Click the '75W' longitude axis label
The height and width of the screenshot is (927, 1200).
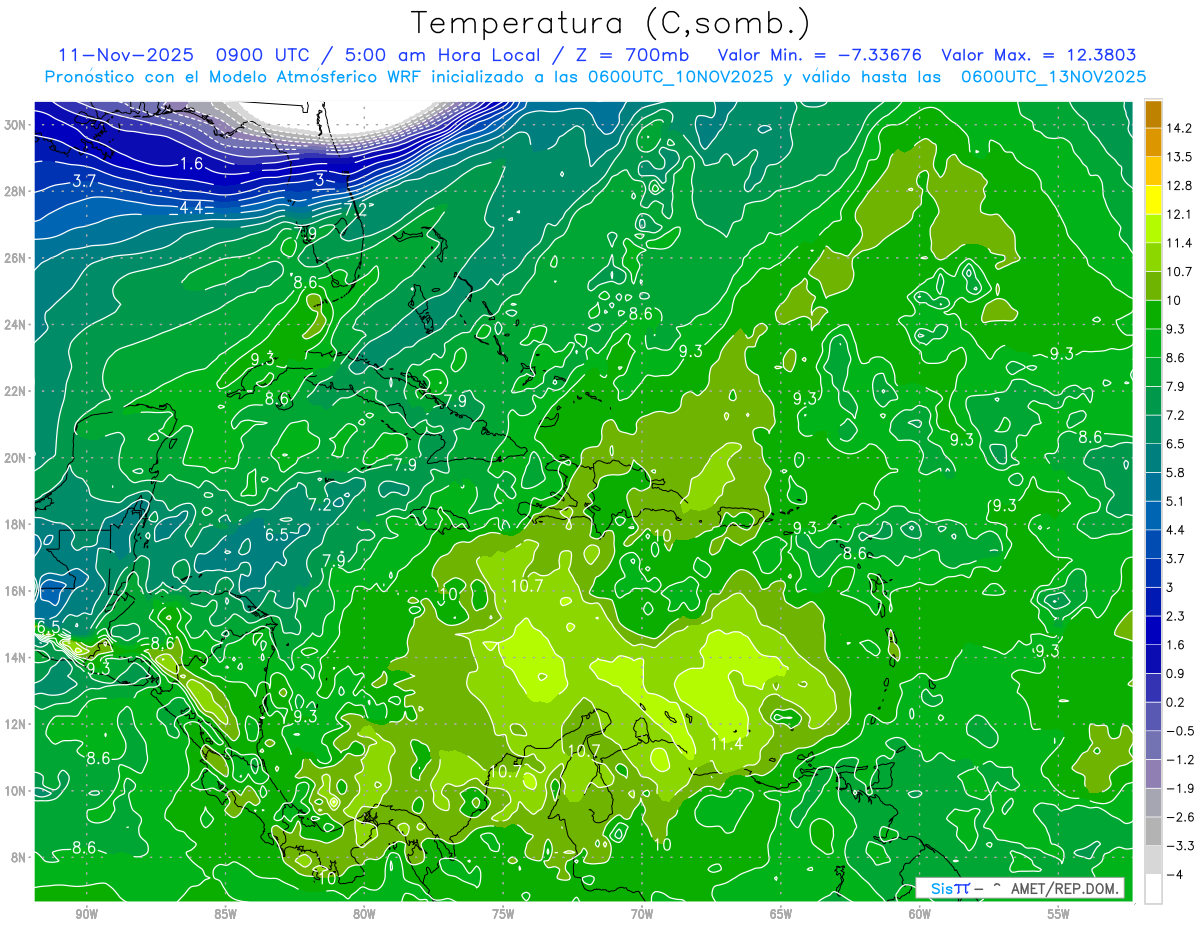coord(503,914)
